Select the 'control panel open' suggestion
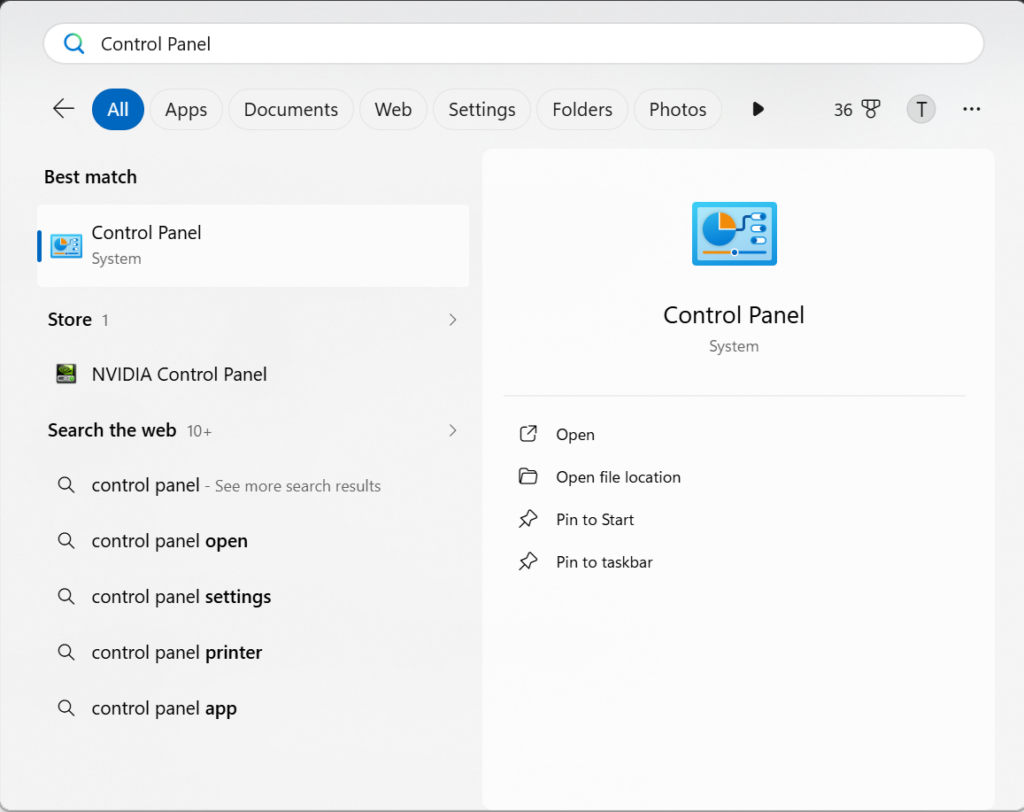This screenshot has width=1024, height=812. click(x=253, y=540)
